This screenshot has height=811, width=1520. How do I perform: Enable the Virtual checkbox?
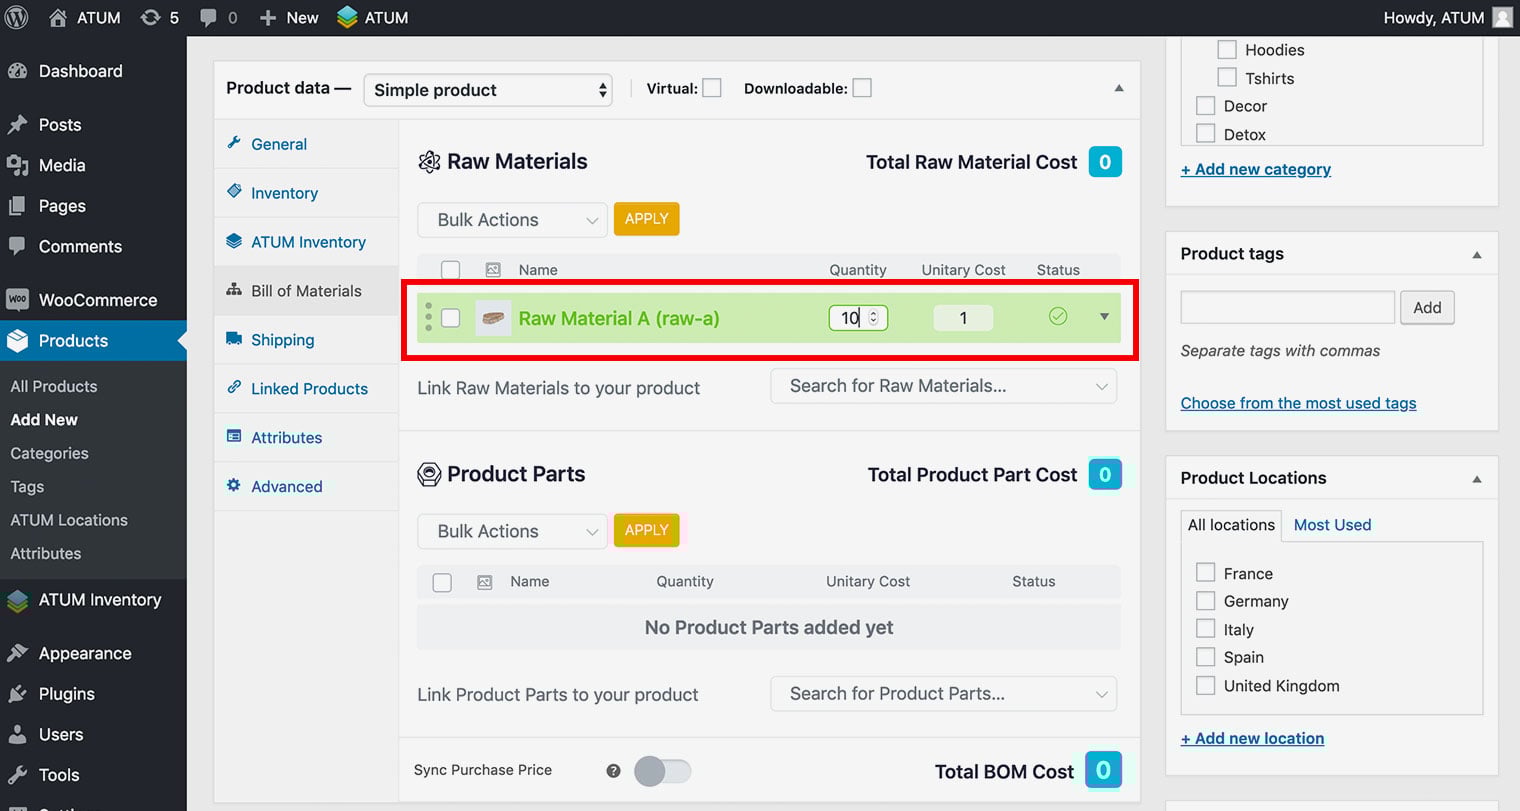(x=712, y=88)
